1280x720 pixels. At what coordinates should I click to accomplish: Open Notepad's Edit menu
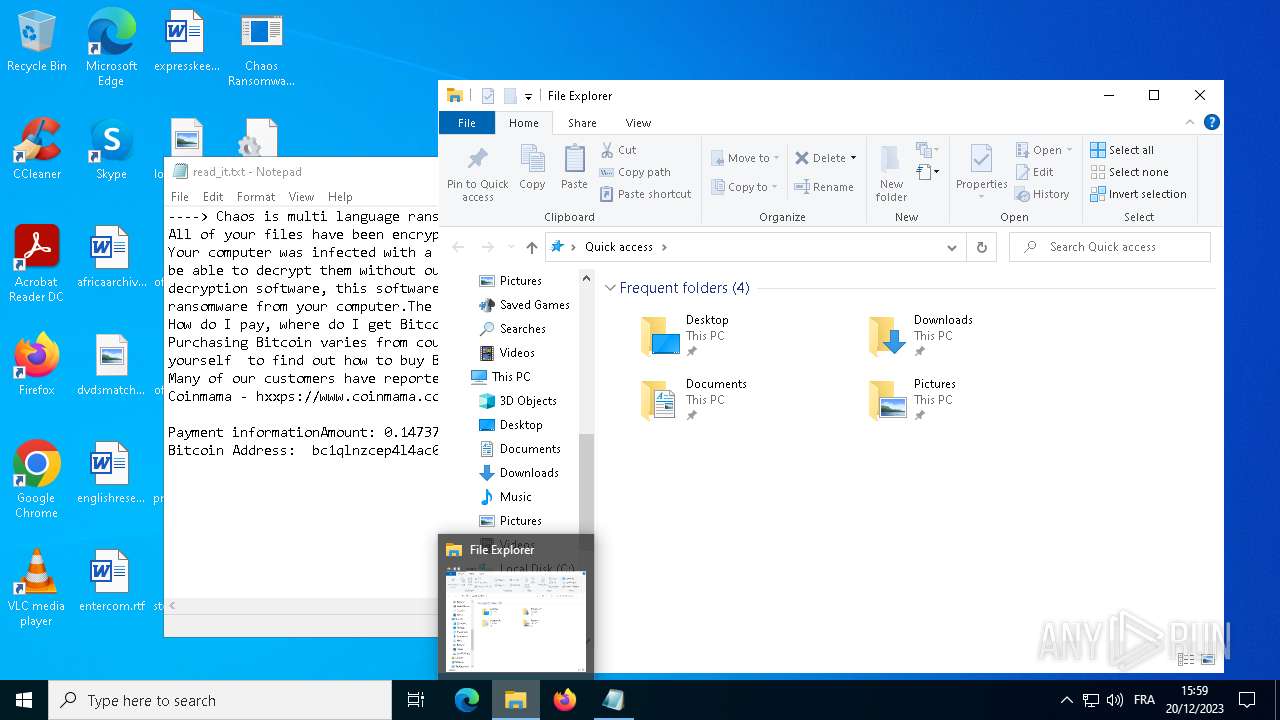tap(213, 197)
